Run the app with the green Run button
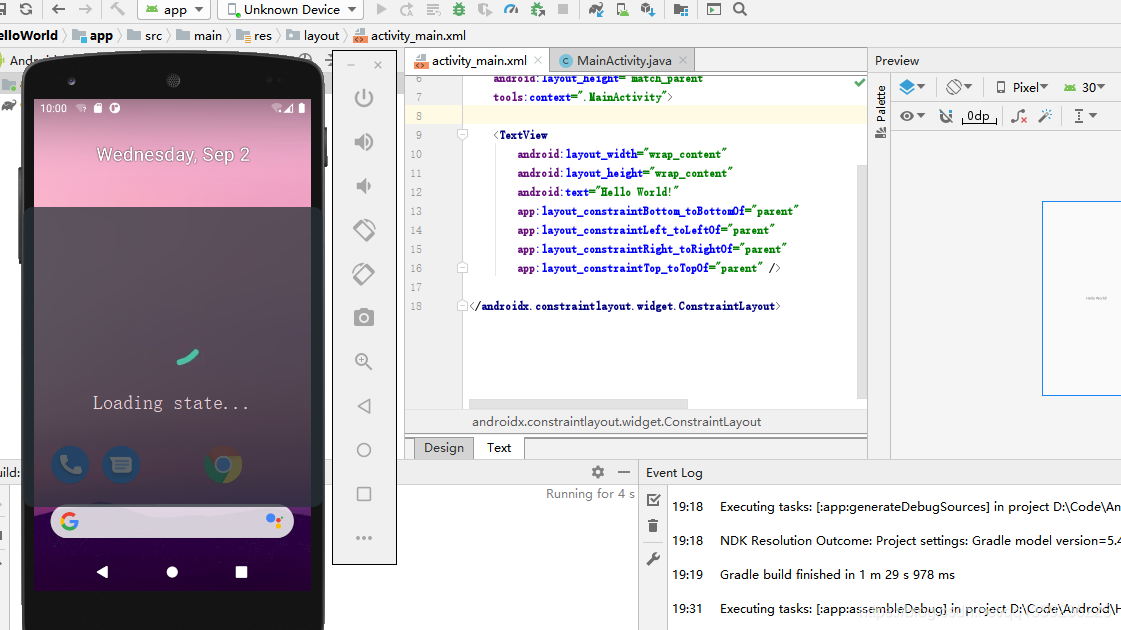The image size is (1121, 630). [x=380, y=11]
